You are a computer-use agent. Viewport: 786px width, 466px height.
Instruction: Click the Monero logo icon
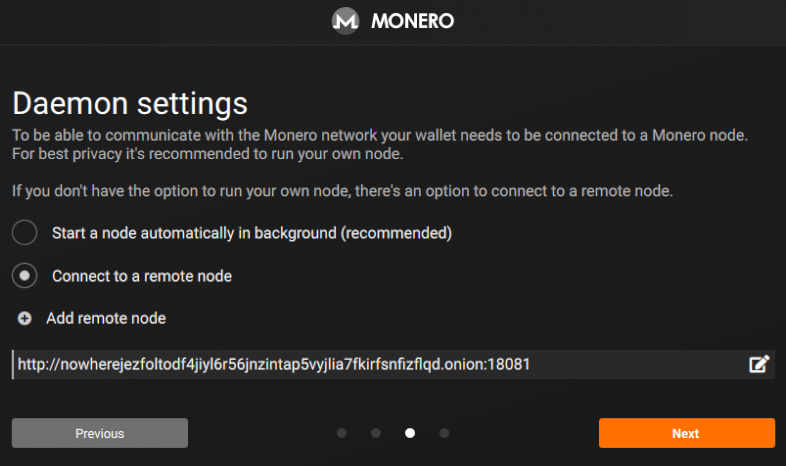click(x=345, y=21)
